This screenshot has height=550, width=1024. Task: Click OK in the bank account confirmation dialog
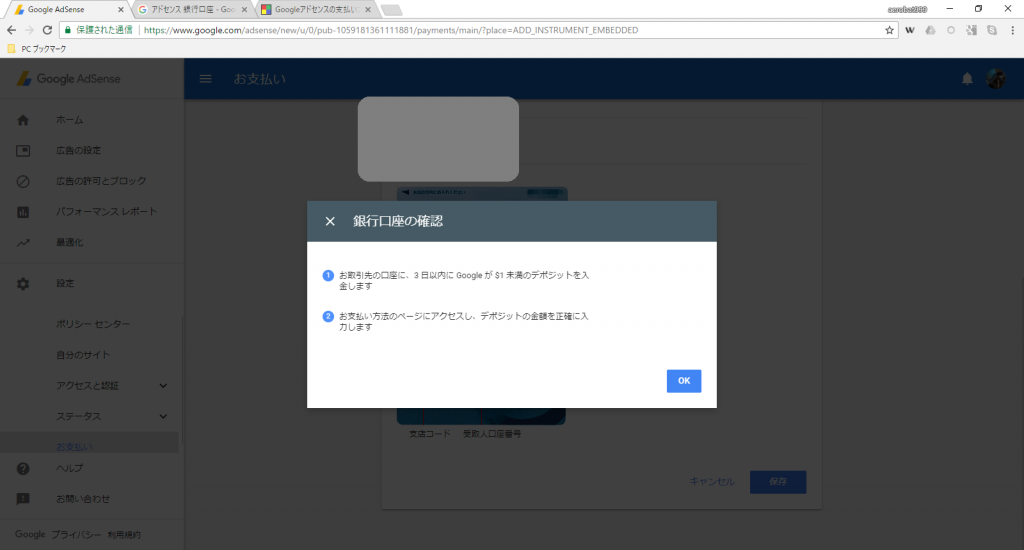(683, 381)
